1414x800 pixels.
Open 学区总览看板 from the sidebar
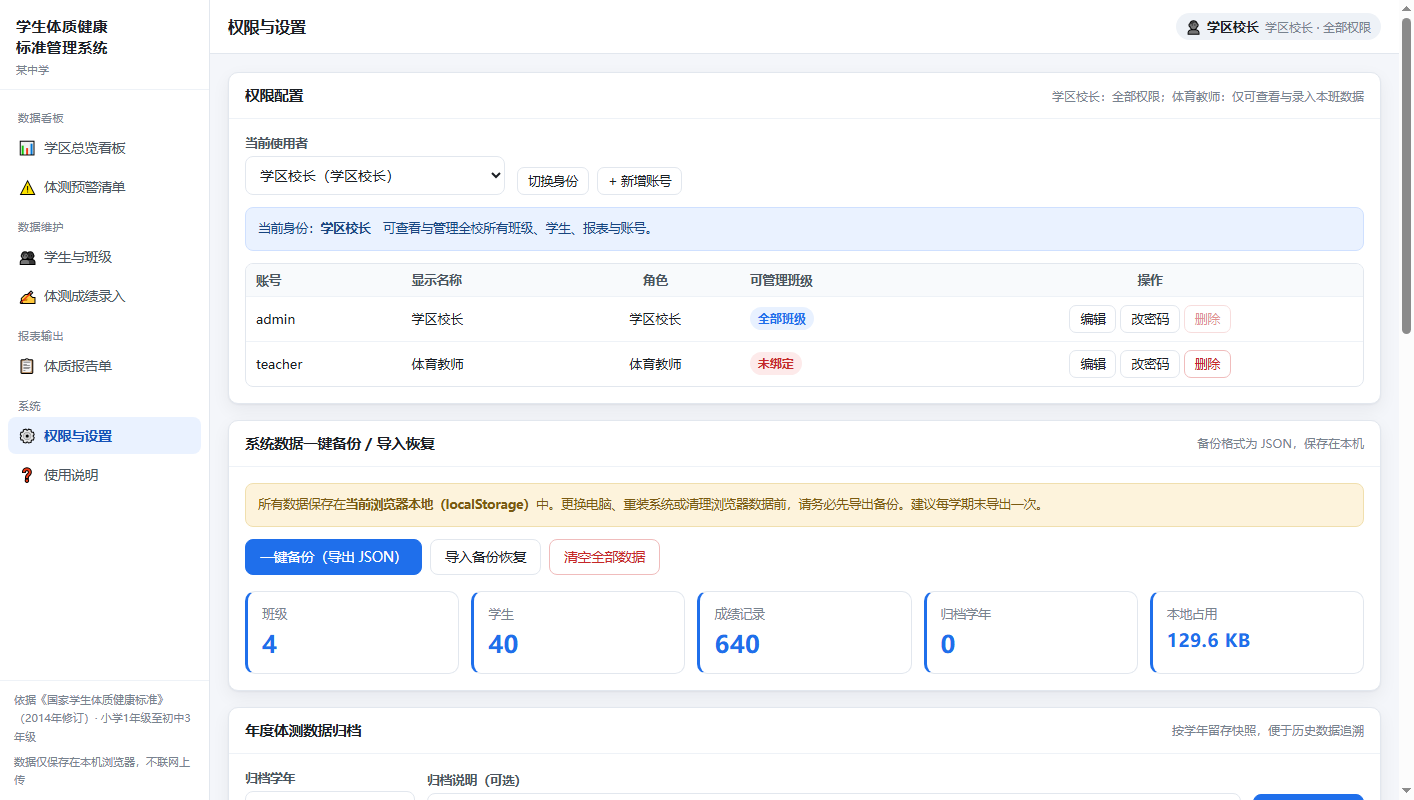click(104, 148)
